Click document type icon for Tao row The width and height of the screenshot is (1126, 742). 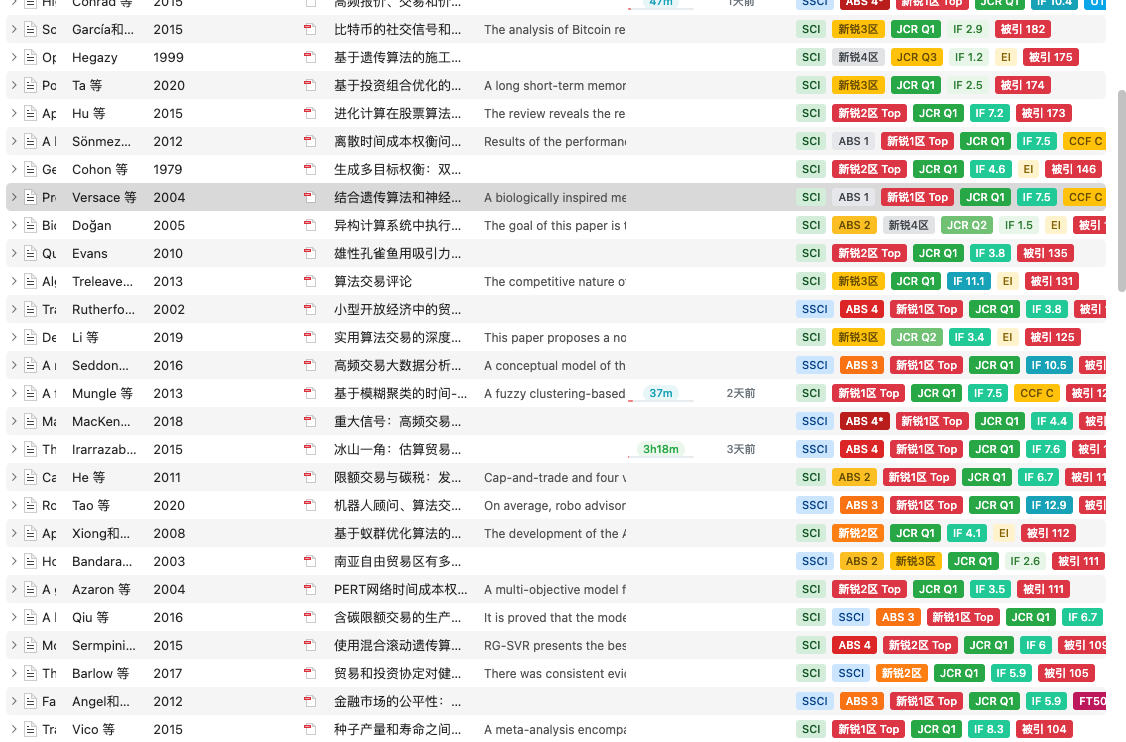click(30, 506)
